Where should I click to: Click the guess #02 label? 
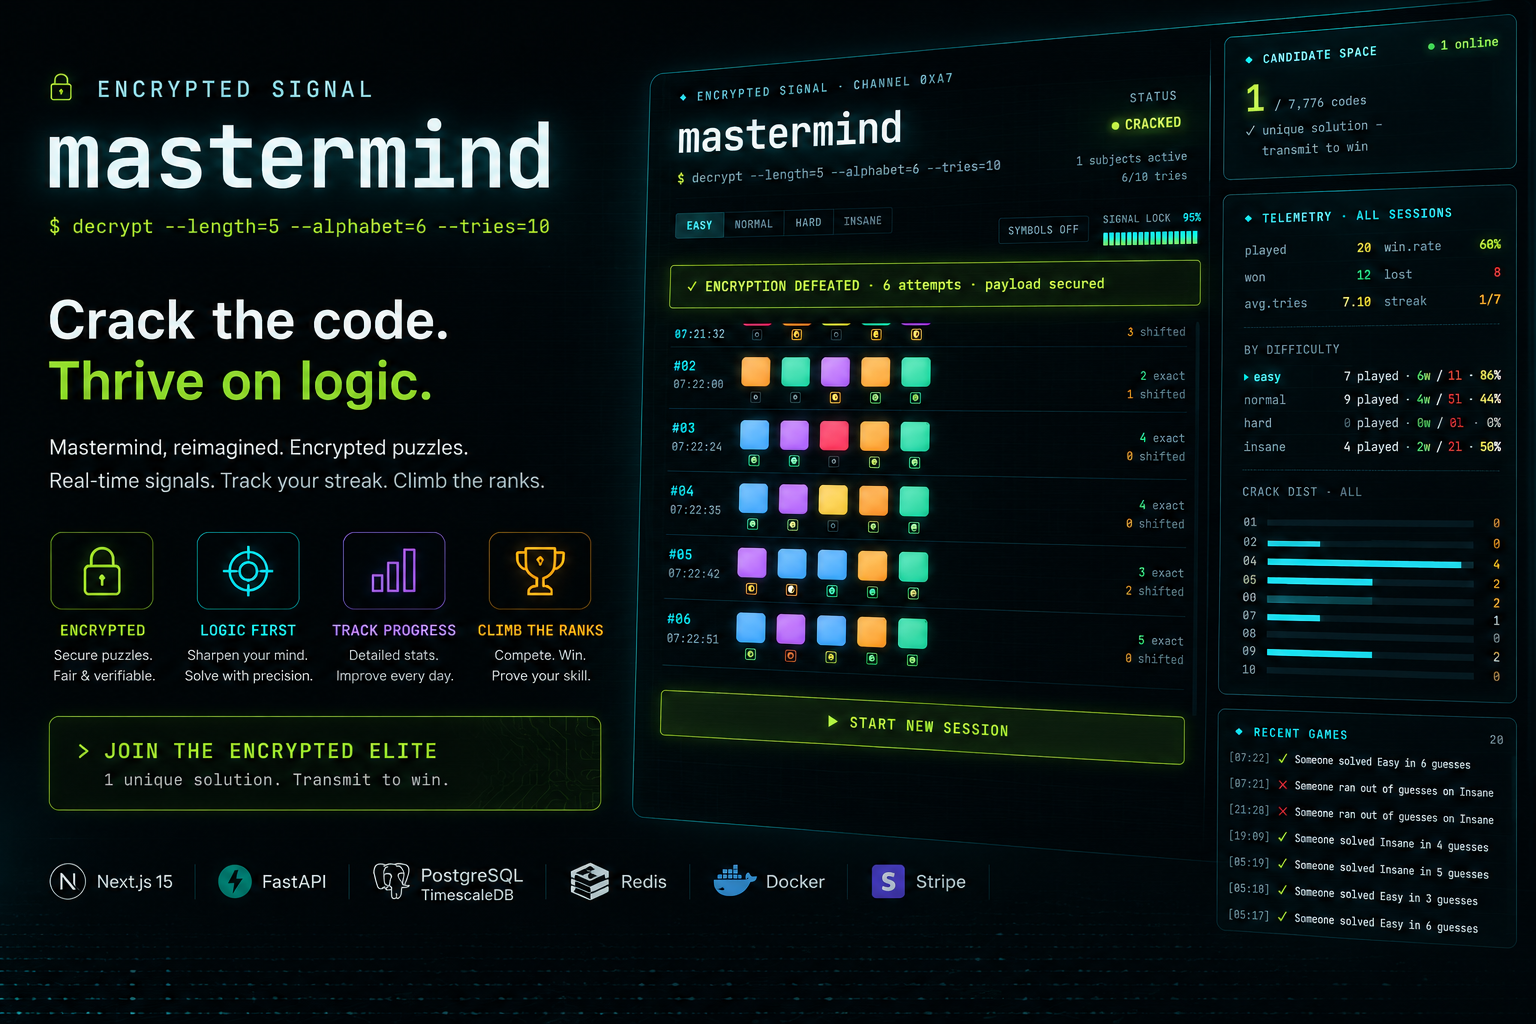click(684, 366)
